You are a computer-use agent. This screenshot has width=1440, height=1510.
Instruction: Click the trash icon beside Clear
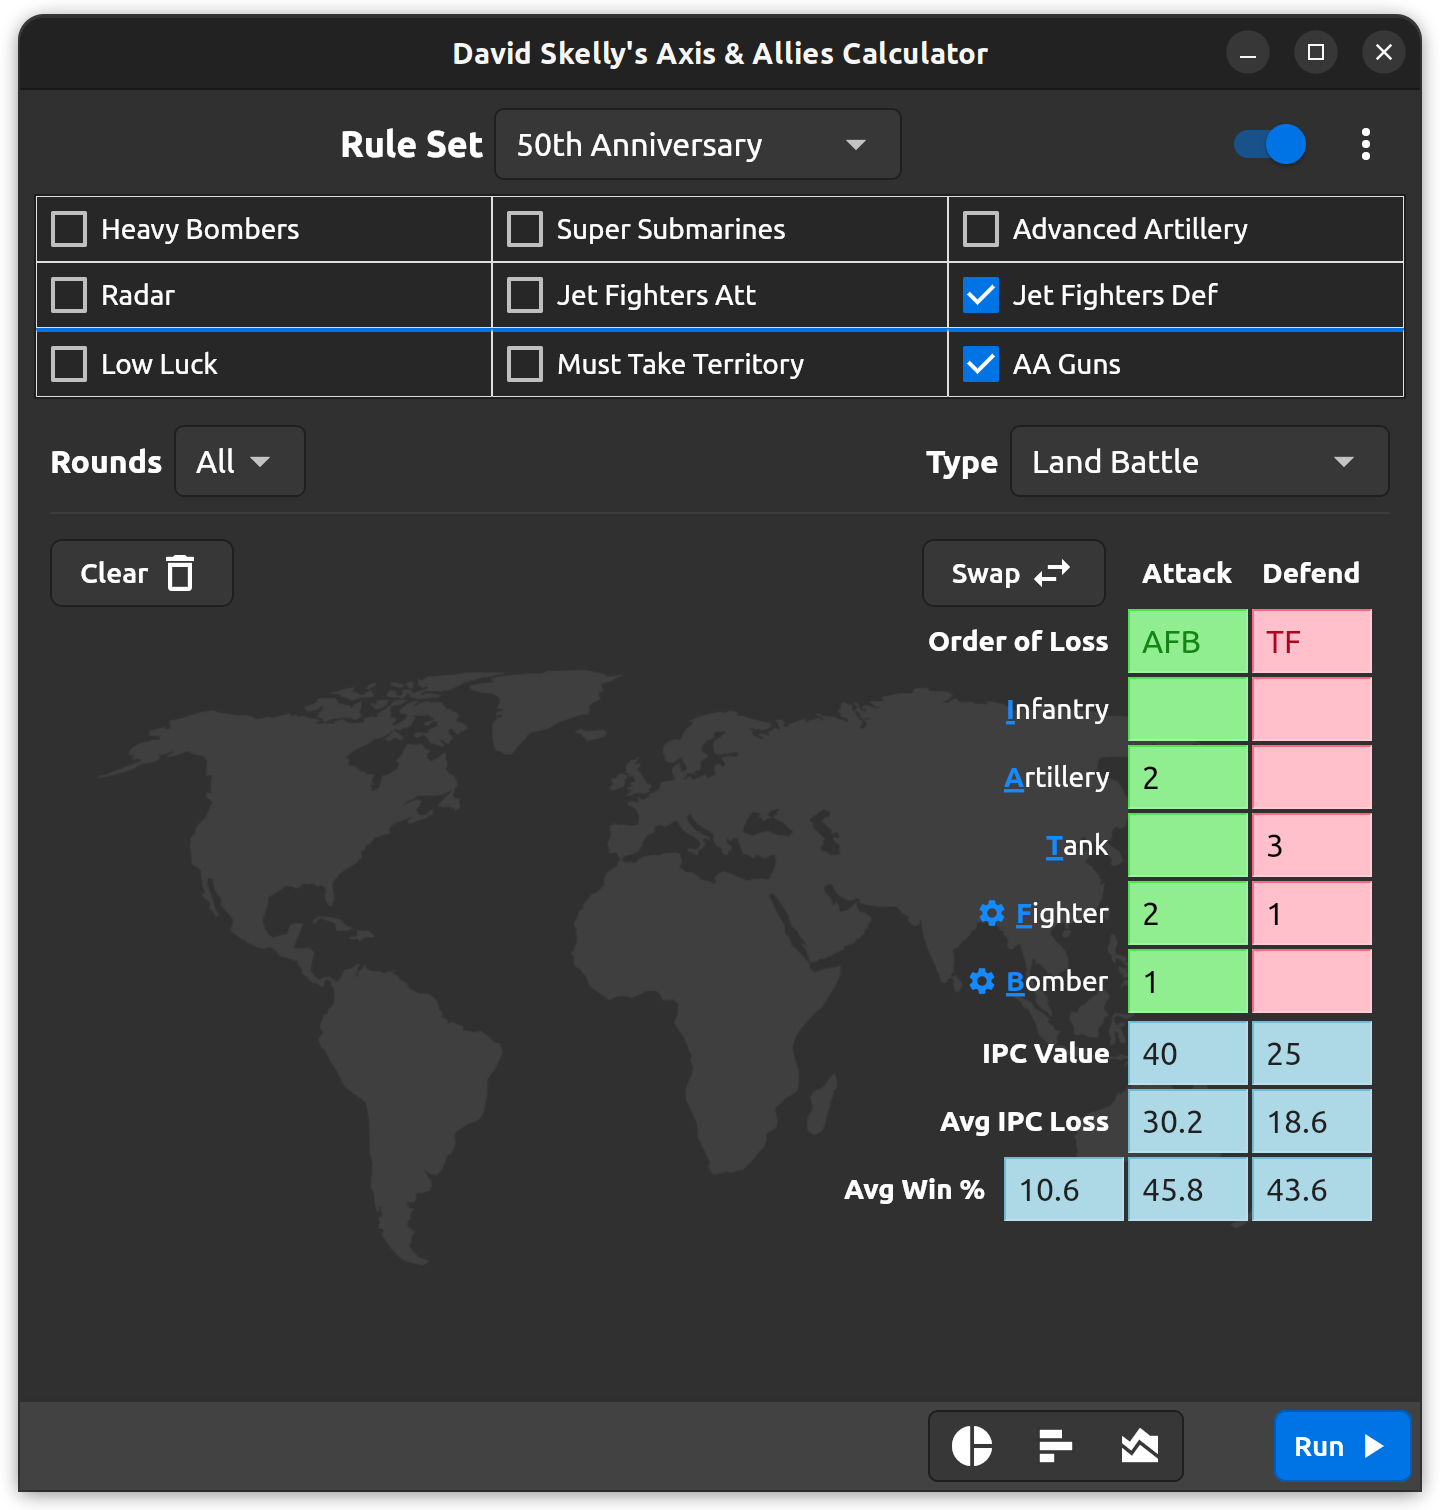pos(180,573)
